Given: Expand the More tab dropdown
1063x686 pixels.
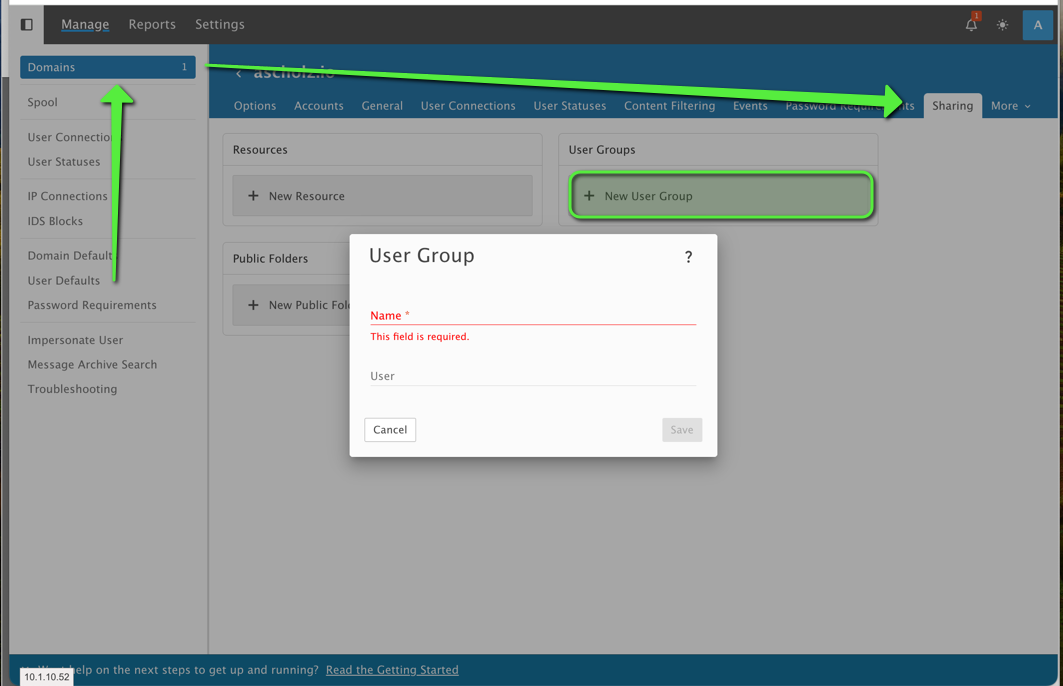Looking at the screenshot, I should (x=1010, y=106).
